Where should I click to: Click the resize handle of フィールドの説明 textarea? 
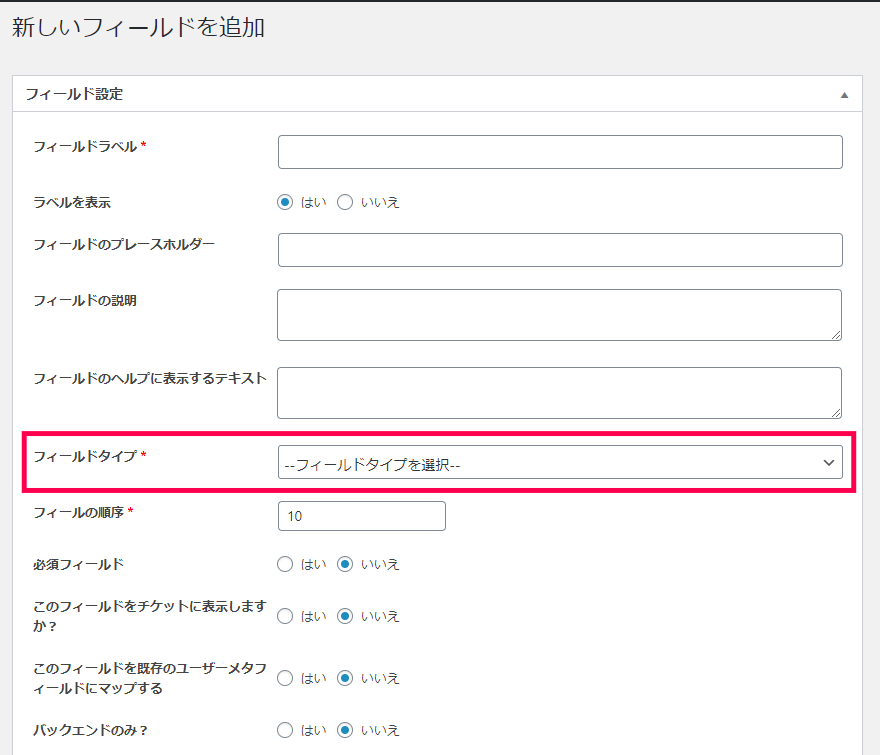tap(836, 335)
